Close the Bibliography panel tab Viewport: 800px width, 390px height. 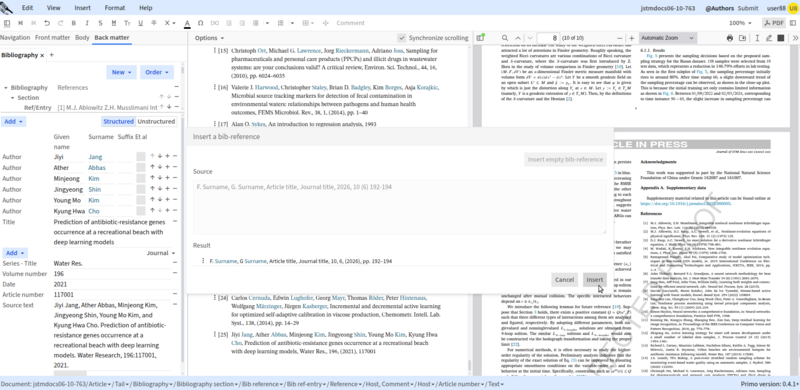pos(42,55)
